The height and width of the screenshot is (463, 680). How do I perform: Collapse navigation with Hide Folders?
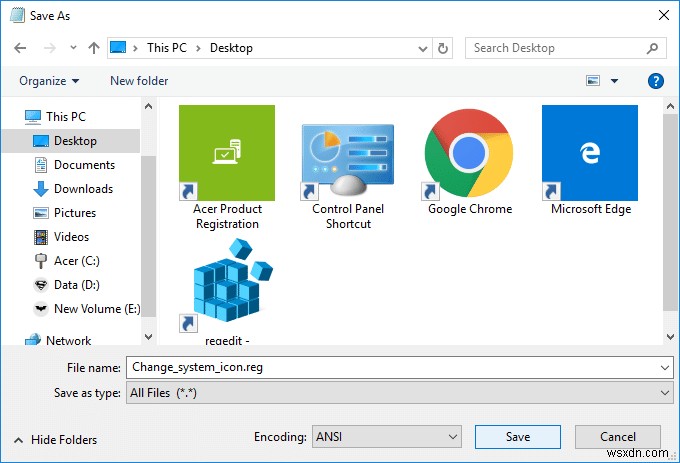pos(56,440)
